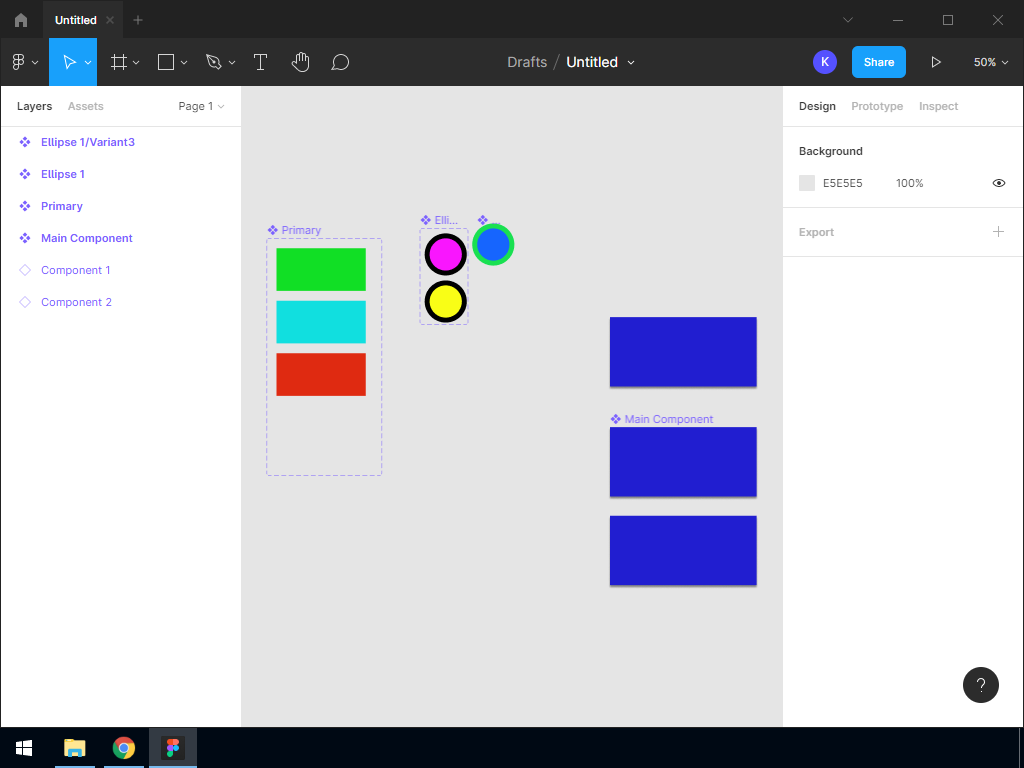The image size is (1024, 768).
Task: Click the user avatar K
Action: [825, 62]
